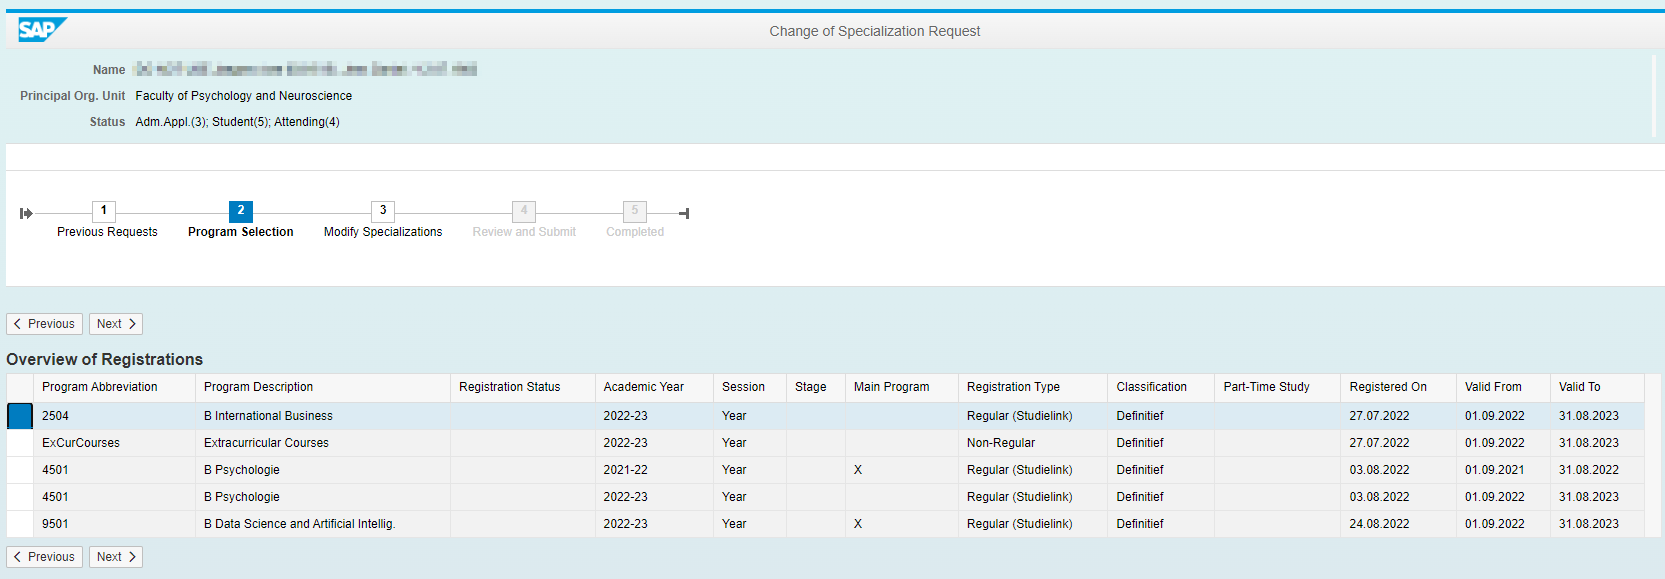Select the ExCurCourses row via its row selector
Screen dimensions: 1665x579
click(x=20, y=443)
